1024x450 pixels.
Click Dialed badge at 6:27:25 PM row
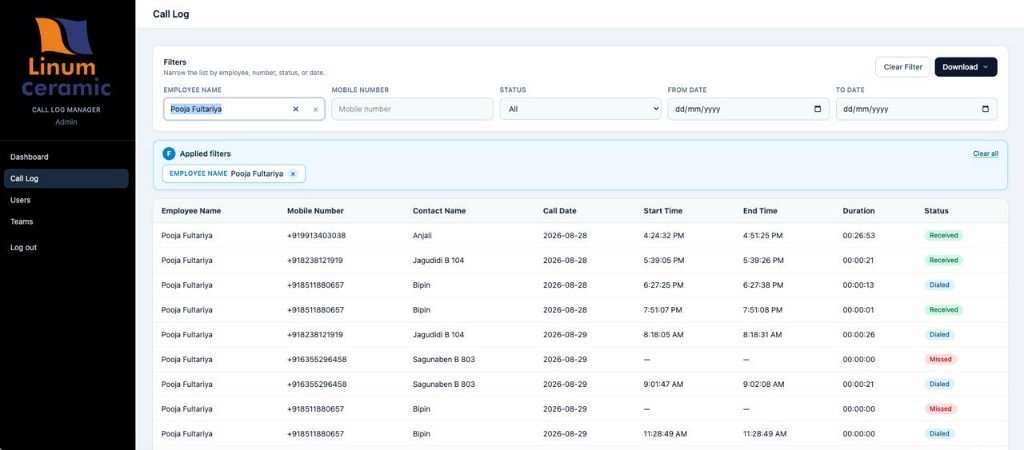point(939,285)
